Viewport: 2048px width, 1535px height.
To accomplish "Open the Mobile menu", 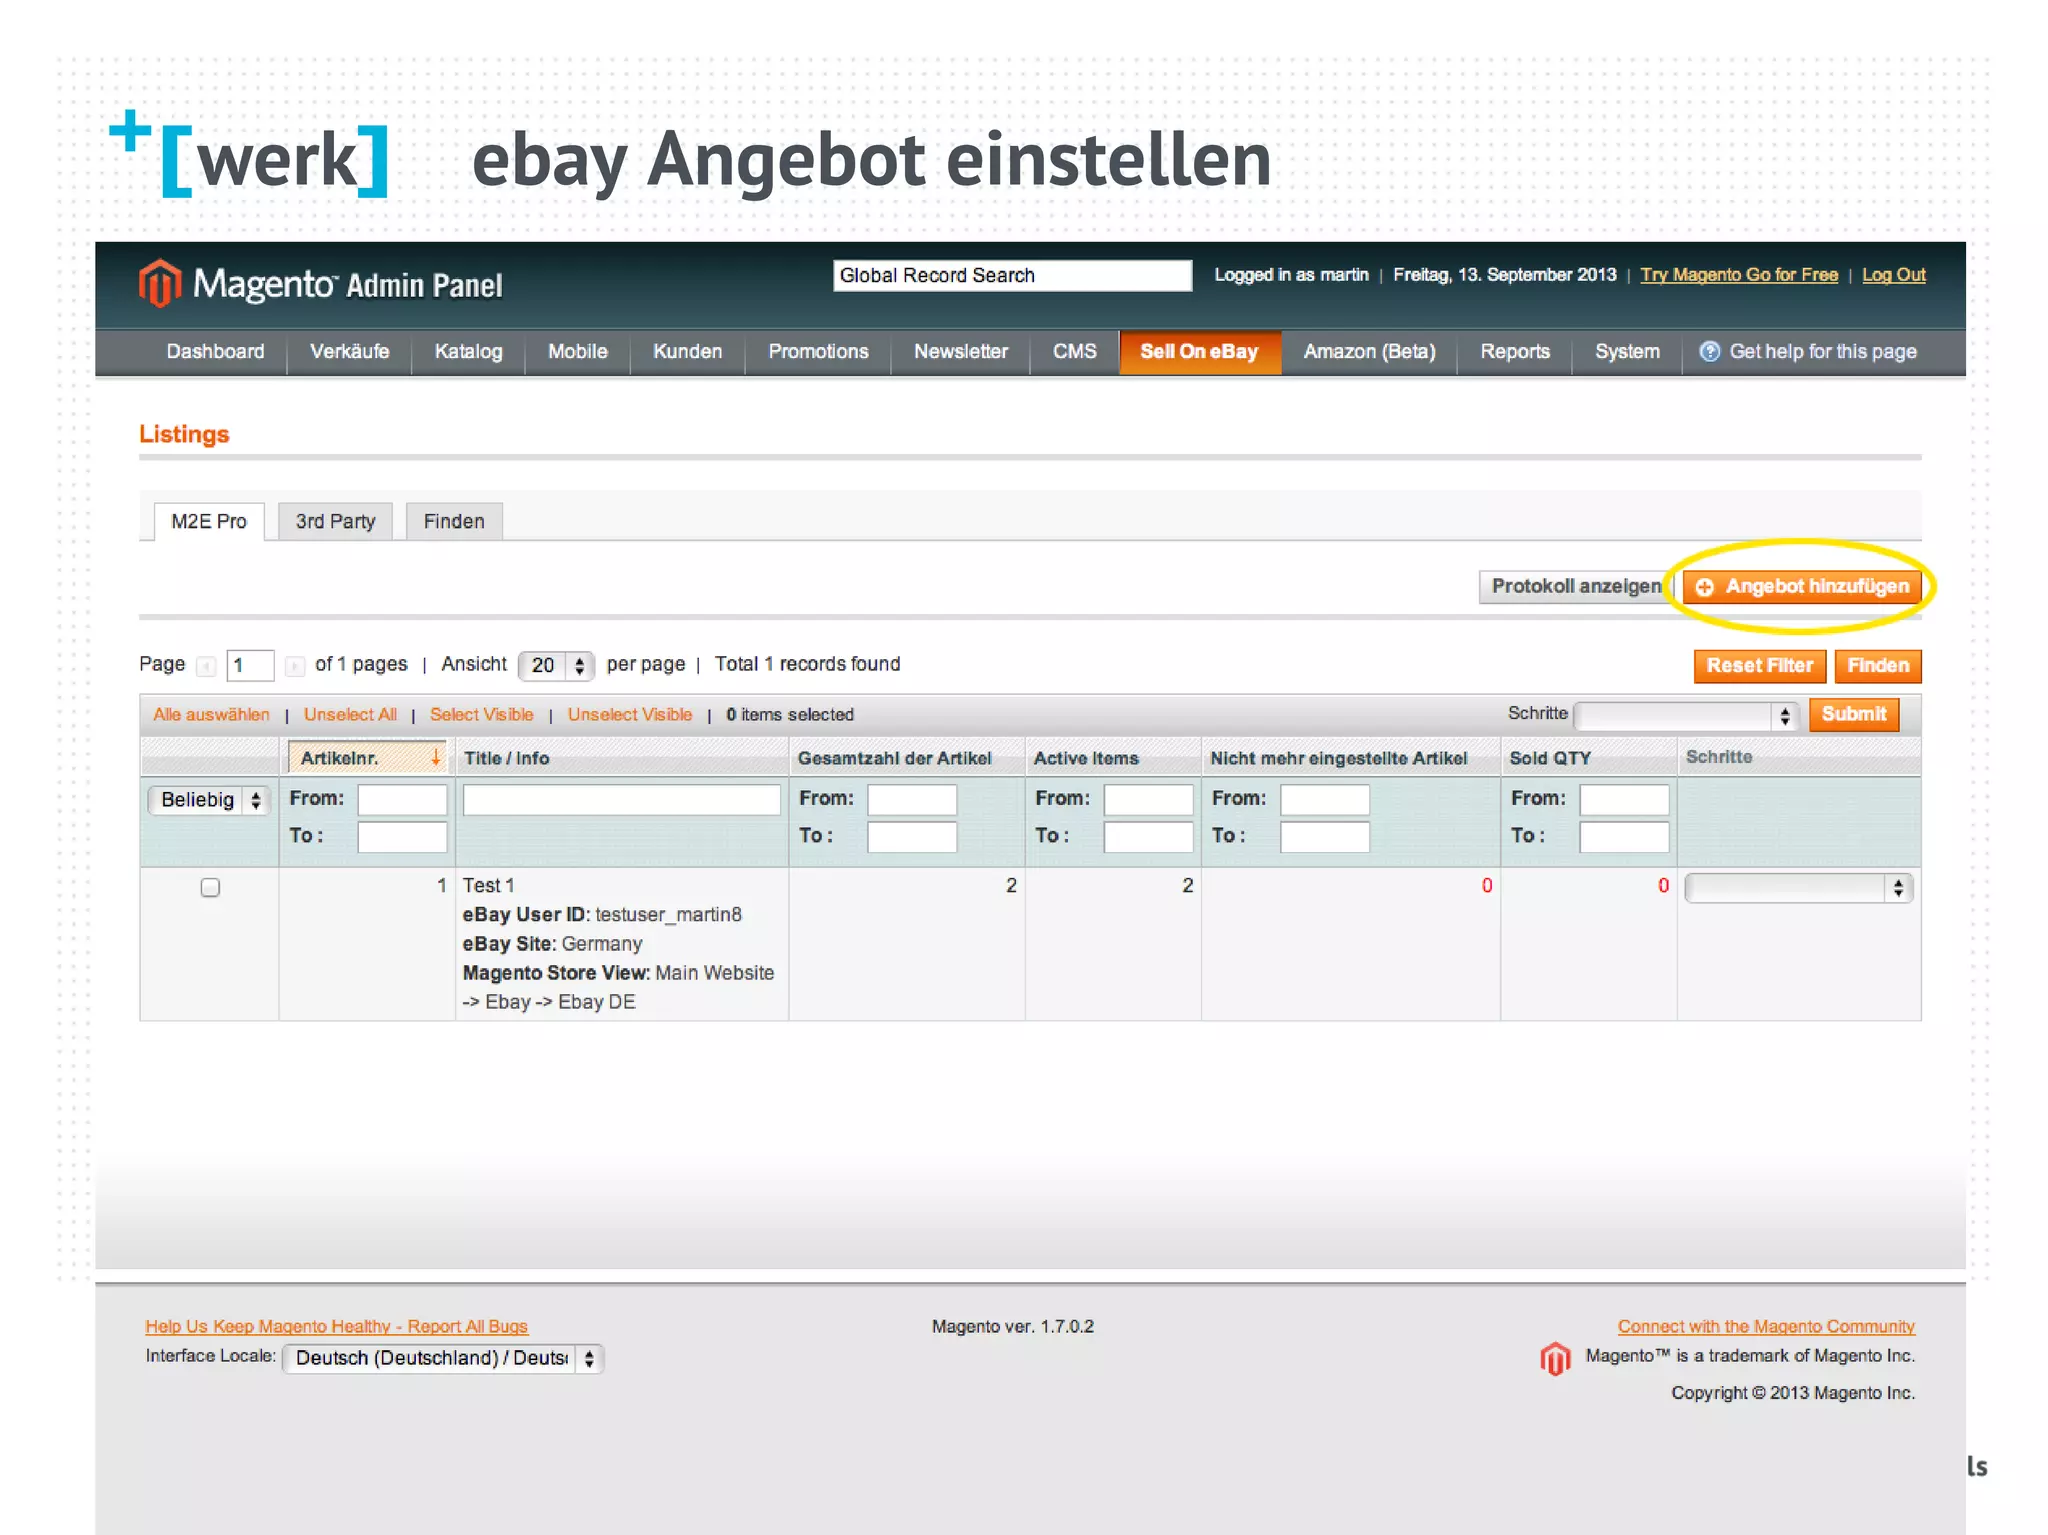I will [x=577, y=352].
